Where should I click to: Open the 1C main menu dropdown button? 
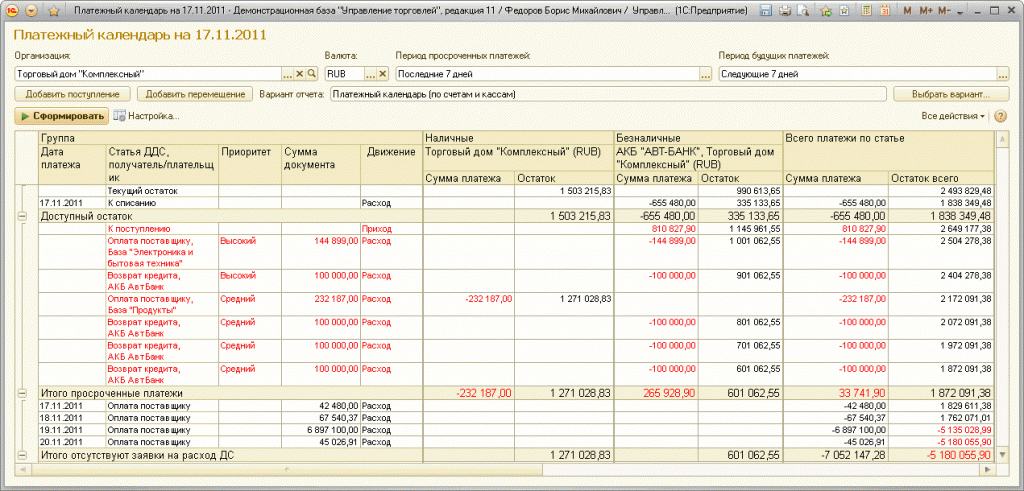click(31, 10)
